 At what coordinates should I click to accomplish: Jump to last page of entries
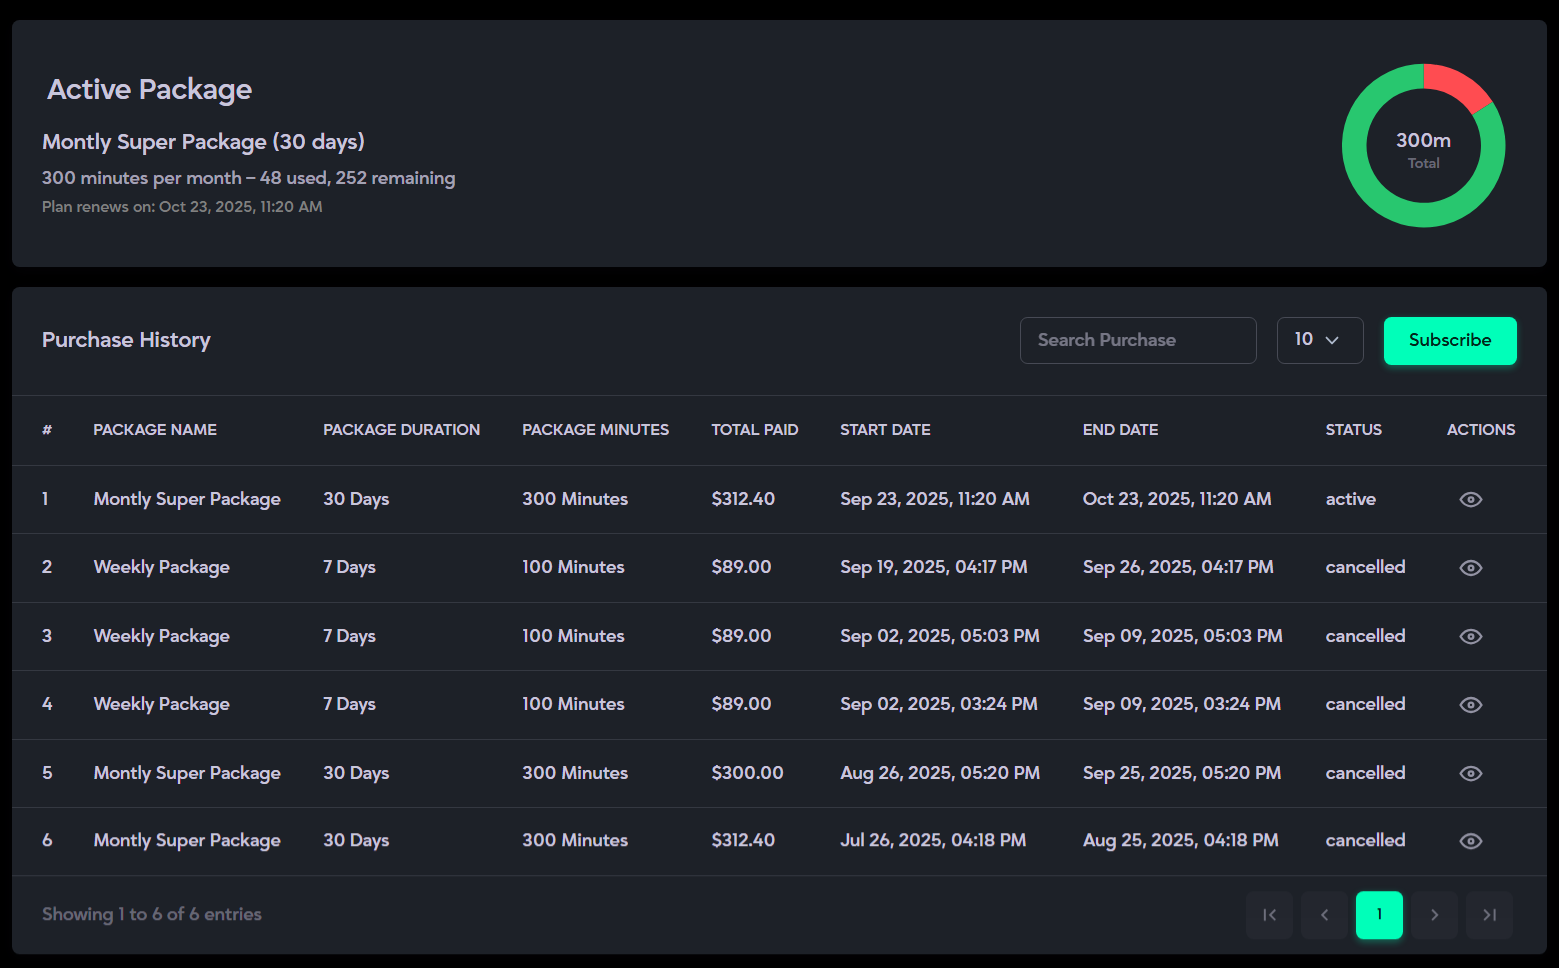click(x=1489, y=915)
